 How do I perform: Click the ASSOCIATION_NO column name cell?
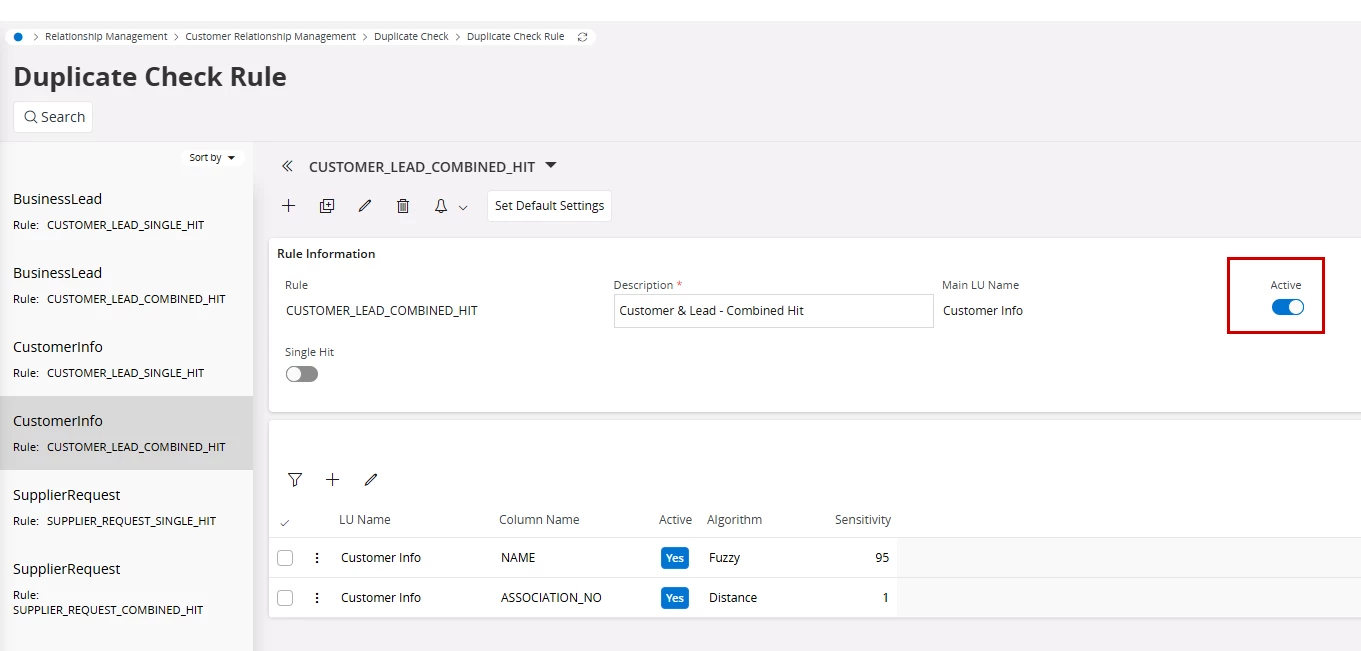pos(551,598)
